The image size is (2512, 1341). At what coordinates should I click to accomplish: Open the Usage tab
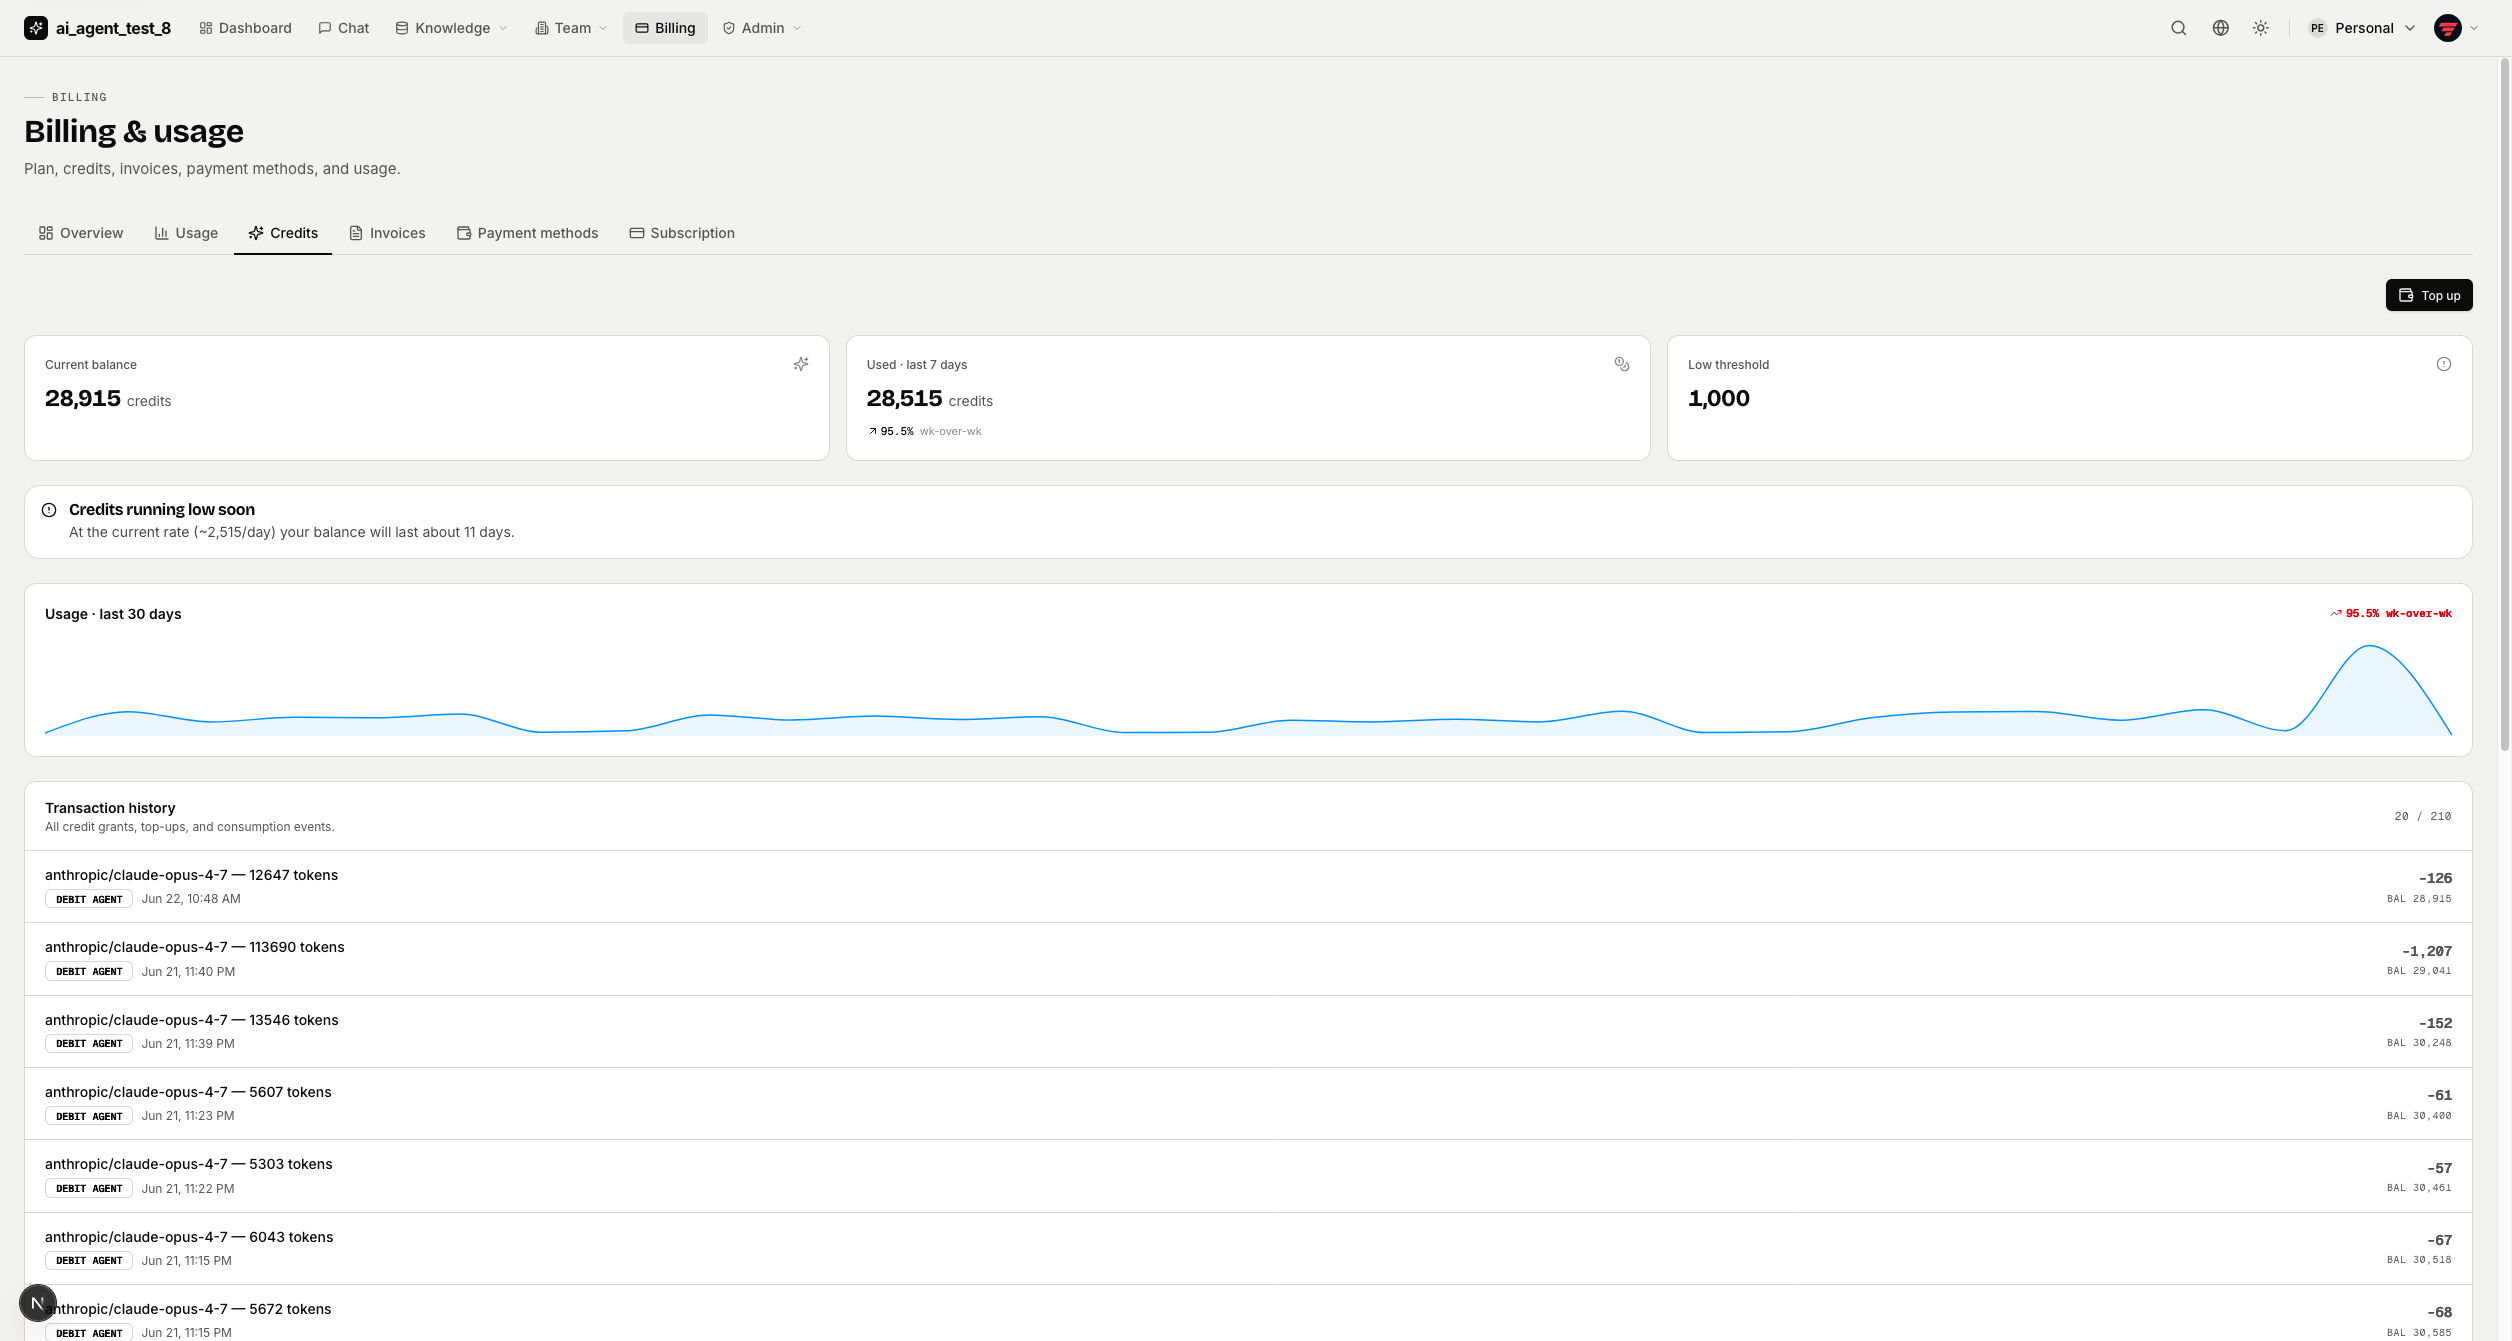click(x=186, y=233)
